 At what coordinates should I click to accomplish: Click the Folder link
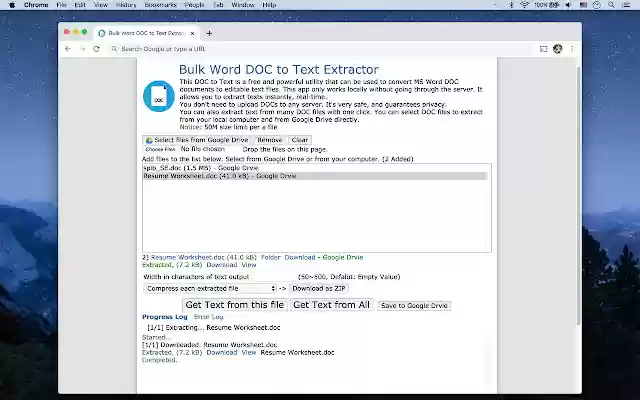coord(271,258)
